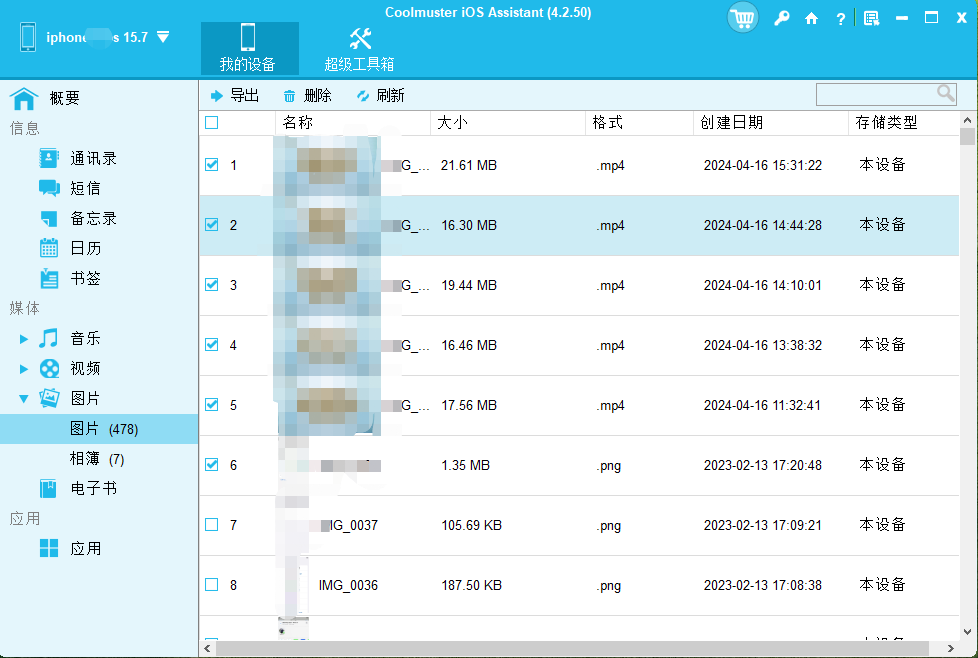Image resolution: width=978 pixels, height=658 pixels.
Task: Sort by the 名称 column header
Action: [352, 123]
